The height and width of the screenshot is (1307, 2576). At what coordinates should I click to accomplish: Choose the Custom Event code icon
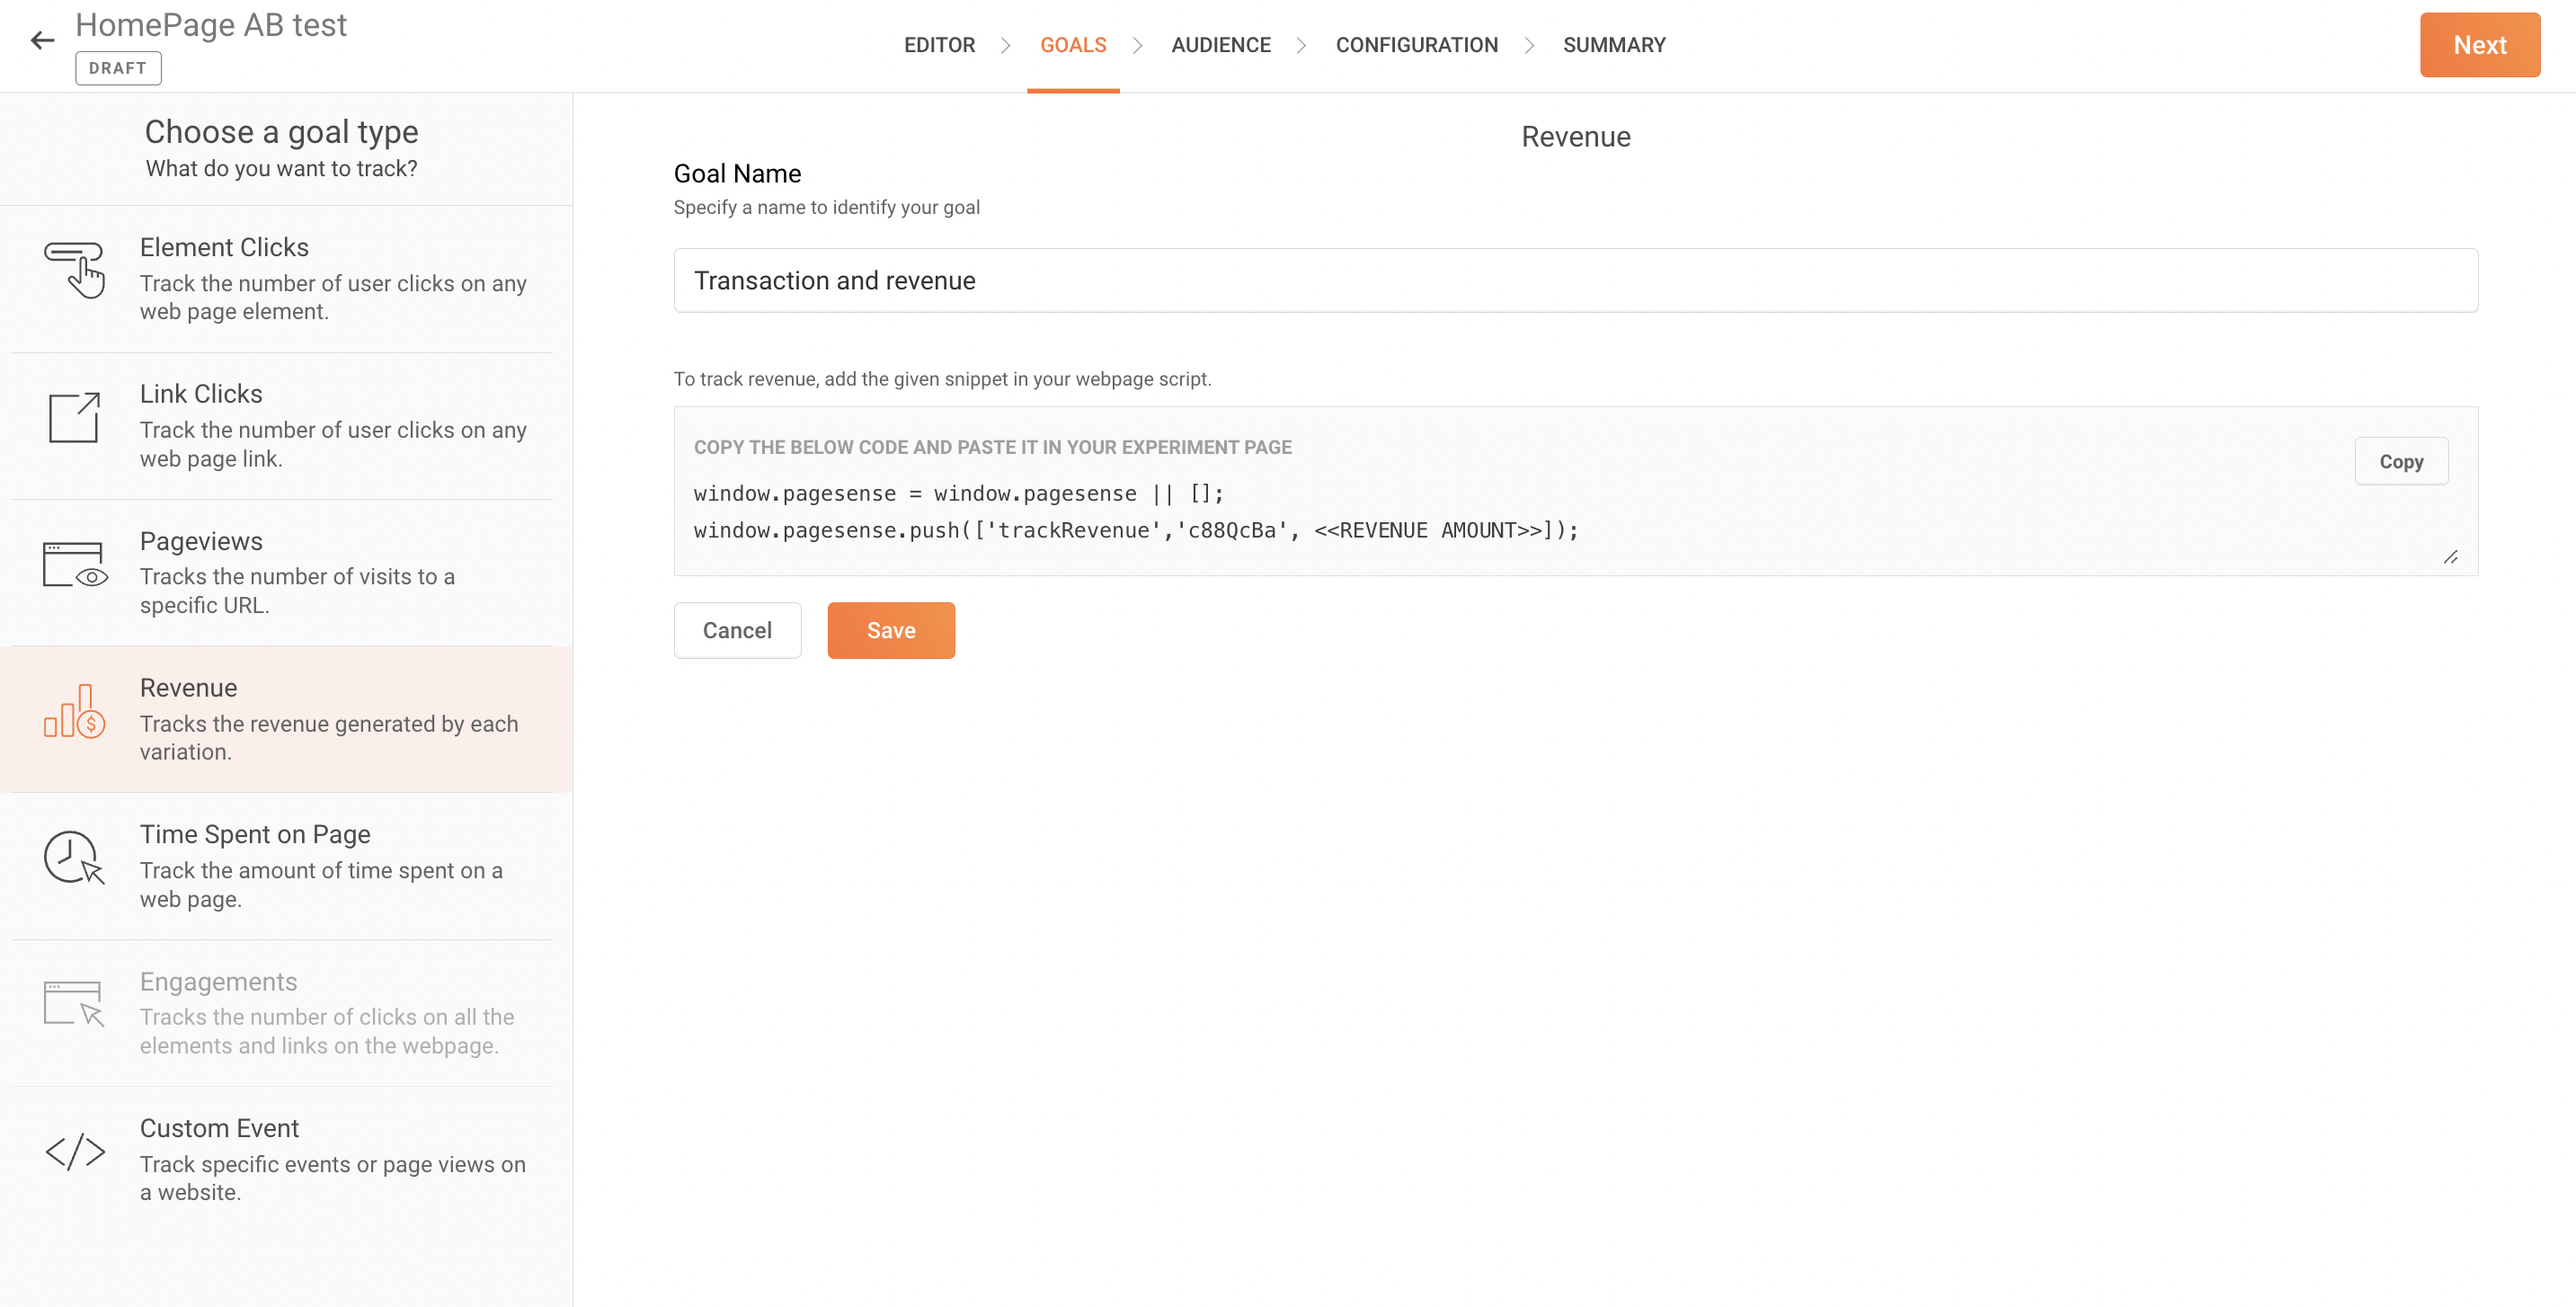75,1152
